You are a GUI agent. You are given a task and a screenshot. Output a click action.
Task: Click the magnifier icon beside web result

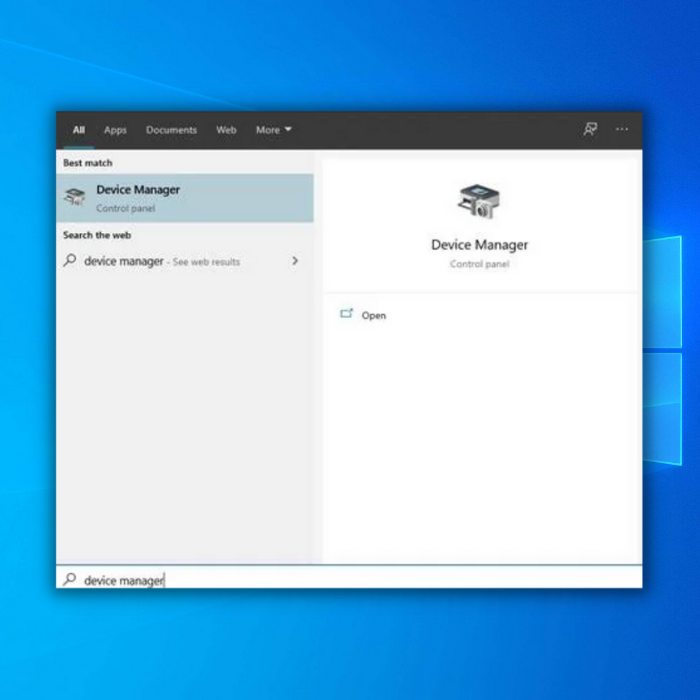pyautogui.click(x=70, y=260)
